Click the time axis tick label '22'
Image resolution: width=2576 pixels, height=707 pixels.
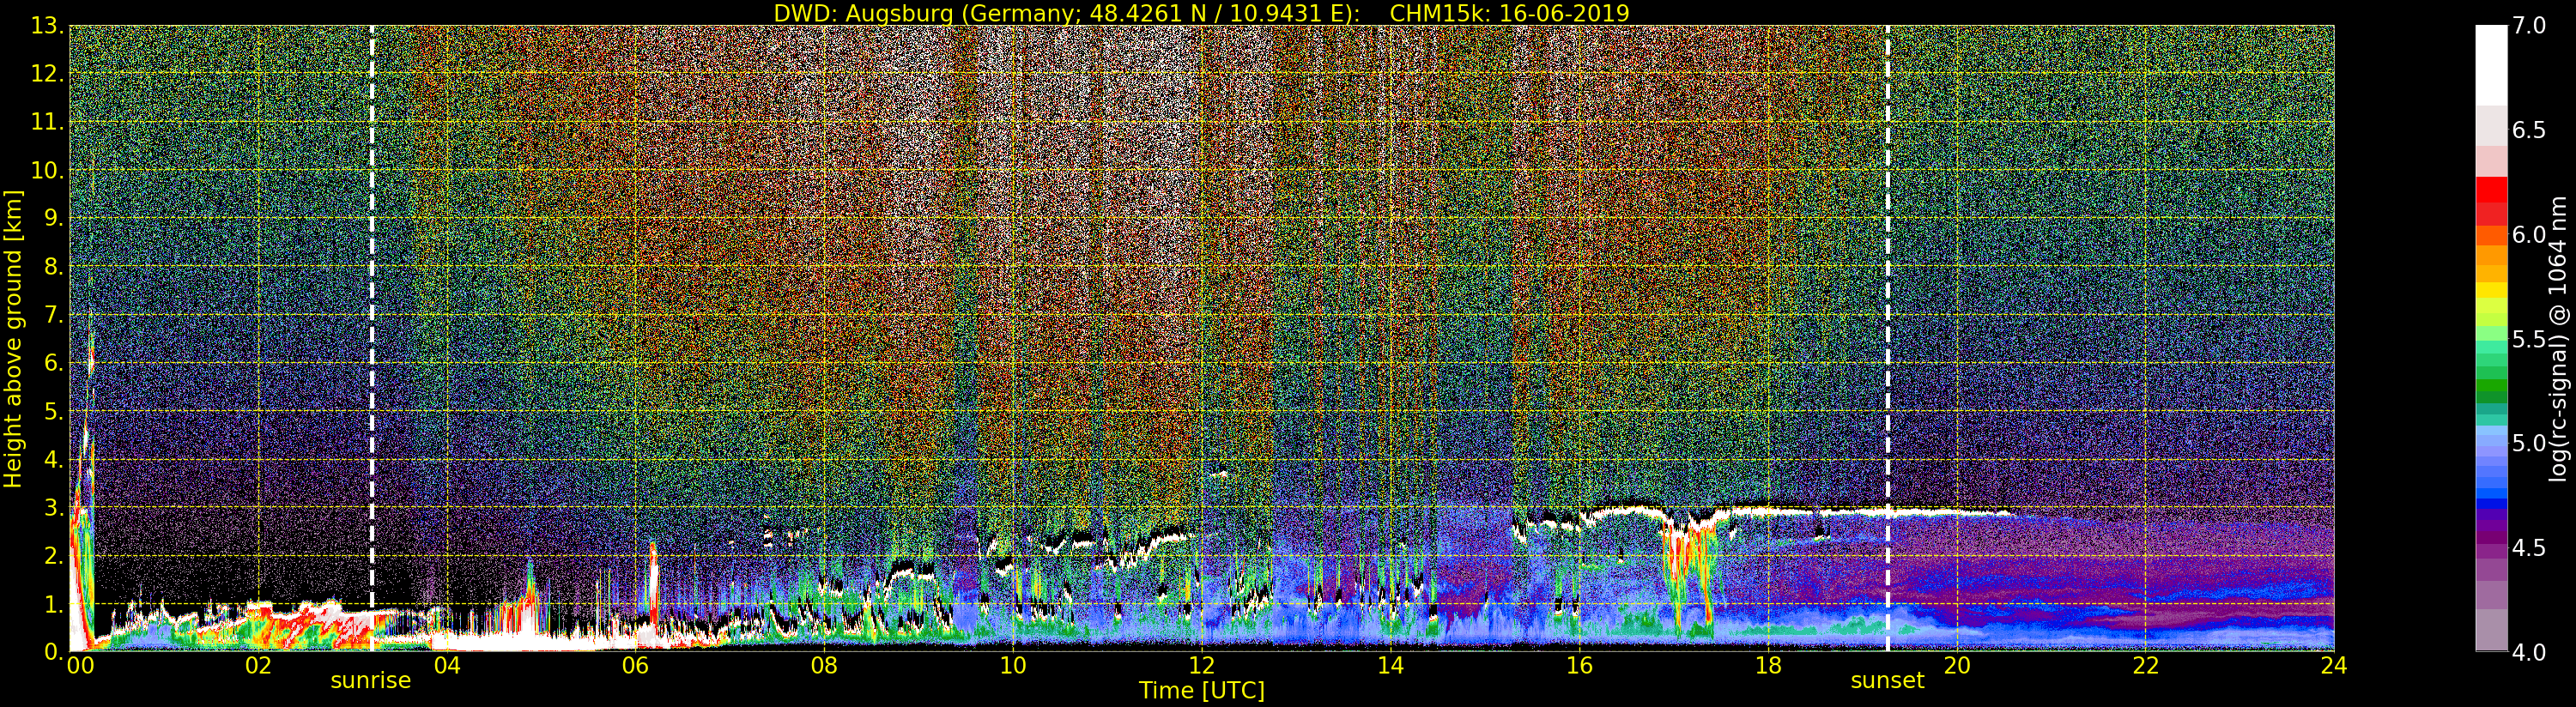tap(2146, 666)
